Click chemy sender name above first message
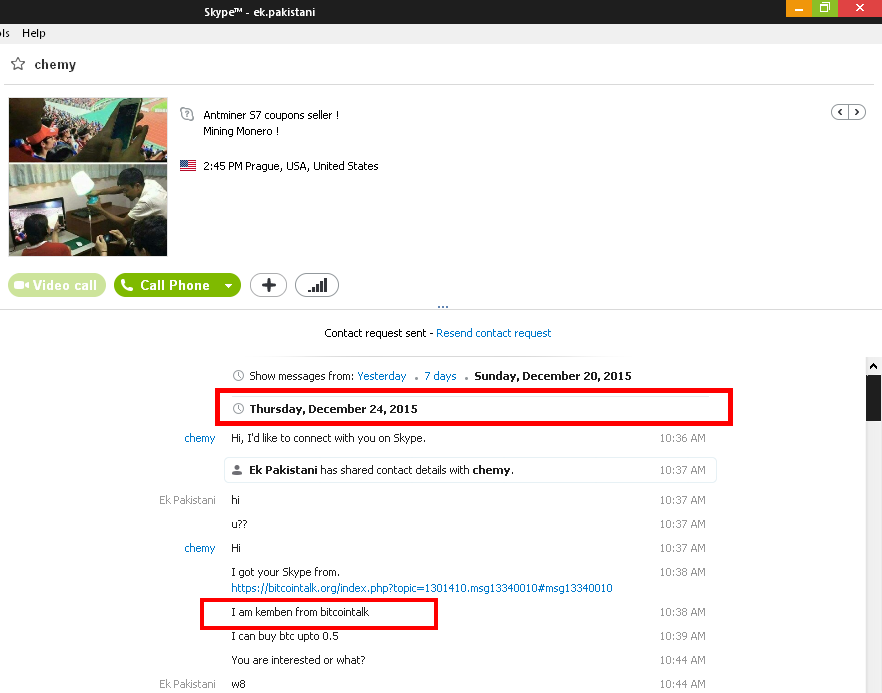Screen dimensions: 882x693 tap(200, 438)
